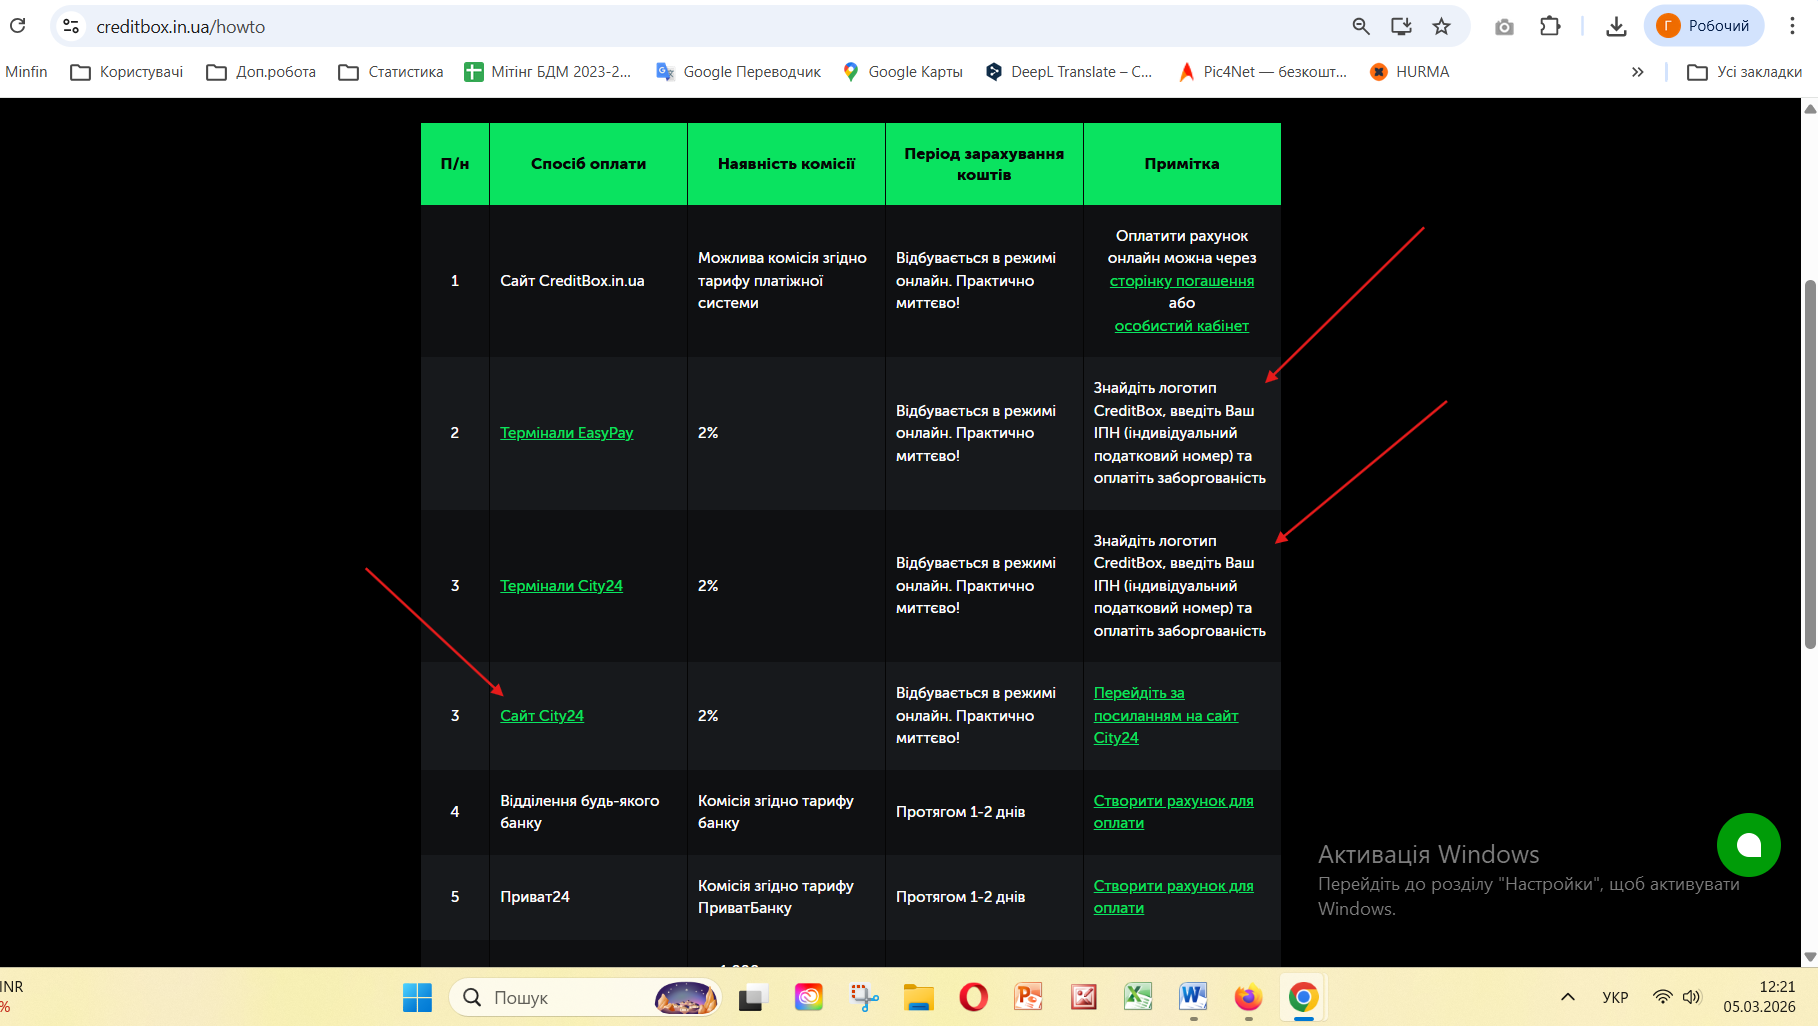
Task: Click the scrollbar up arrow
Action: pyautogui.click(x=1810, y=107)
